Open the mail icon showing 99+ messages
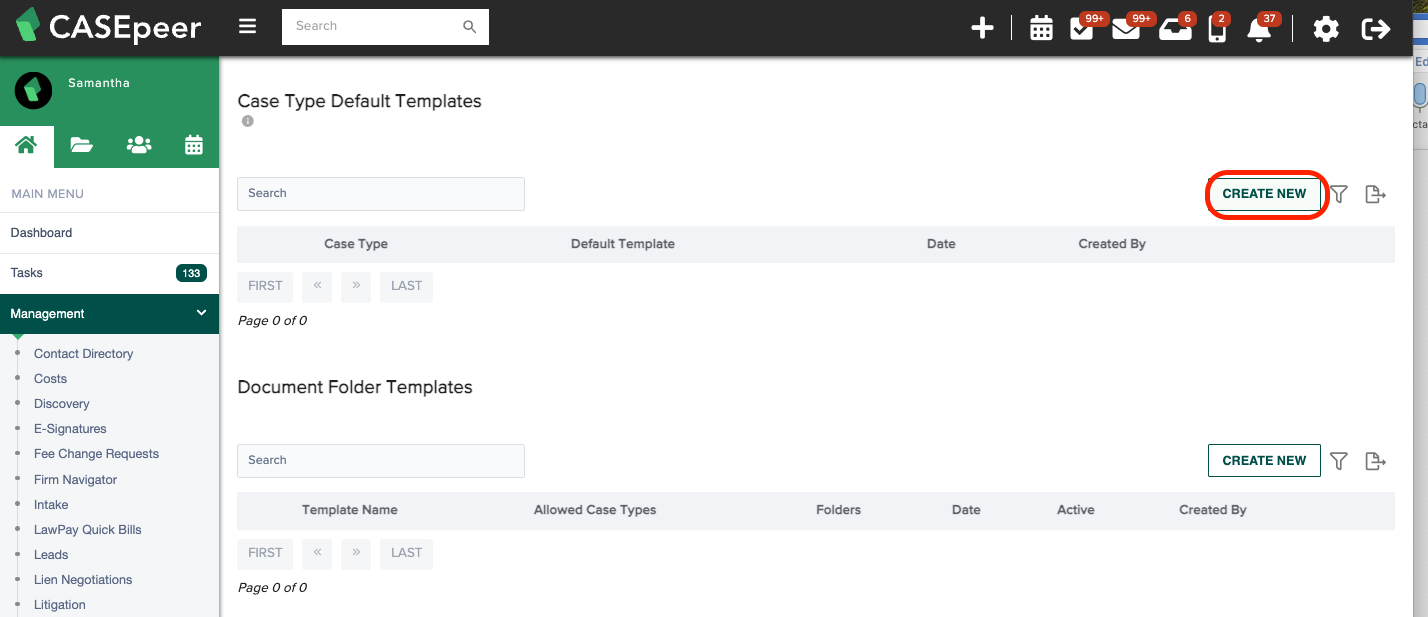 [x=1127, y=30]
